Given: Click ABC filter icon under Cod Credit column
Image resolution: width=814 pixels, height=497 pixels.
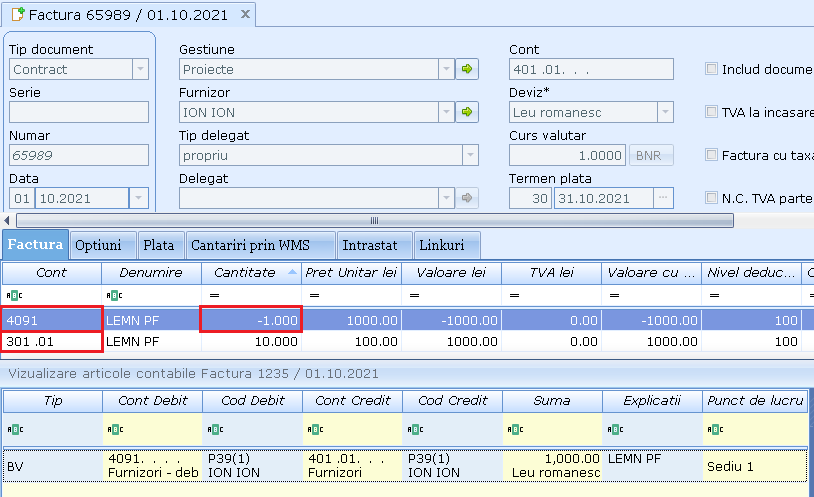Looking at the screenshot, I should (x=415, y=429).
